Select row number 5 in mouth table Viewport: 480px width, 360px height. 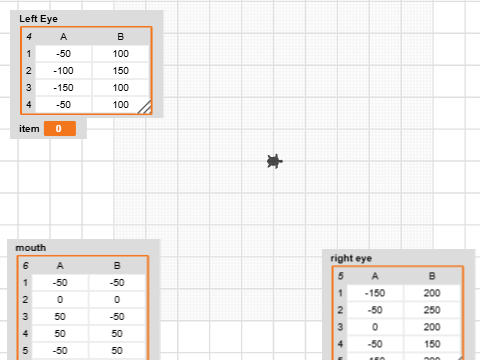point(25,351)
